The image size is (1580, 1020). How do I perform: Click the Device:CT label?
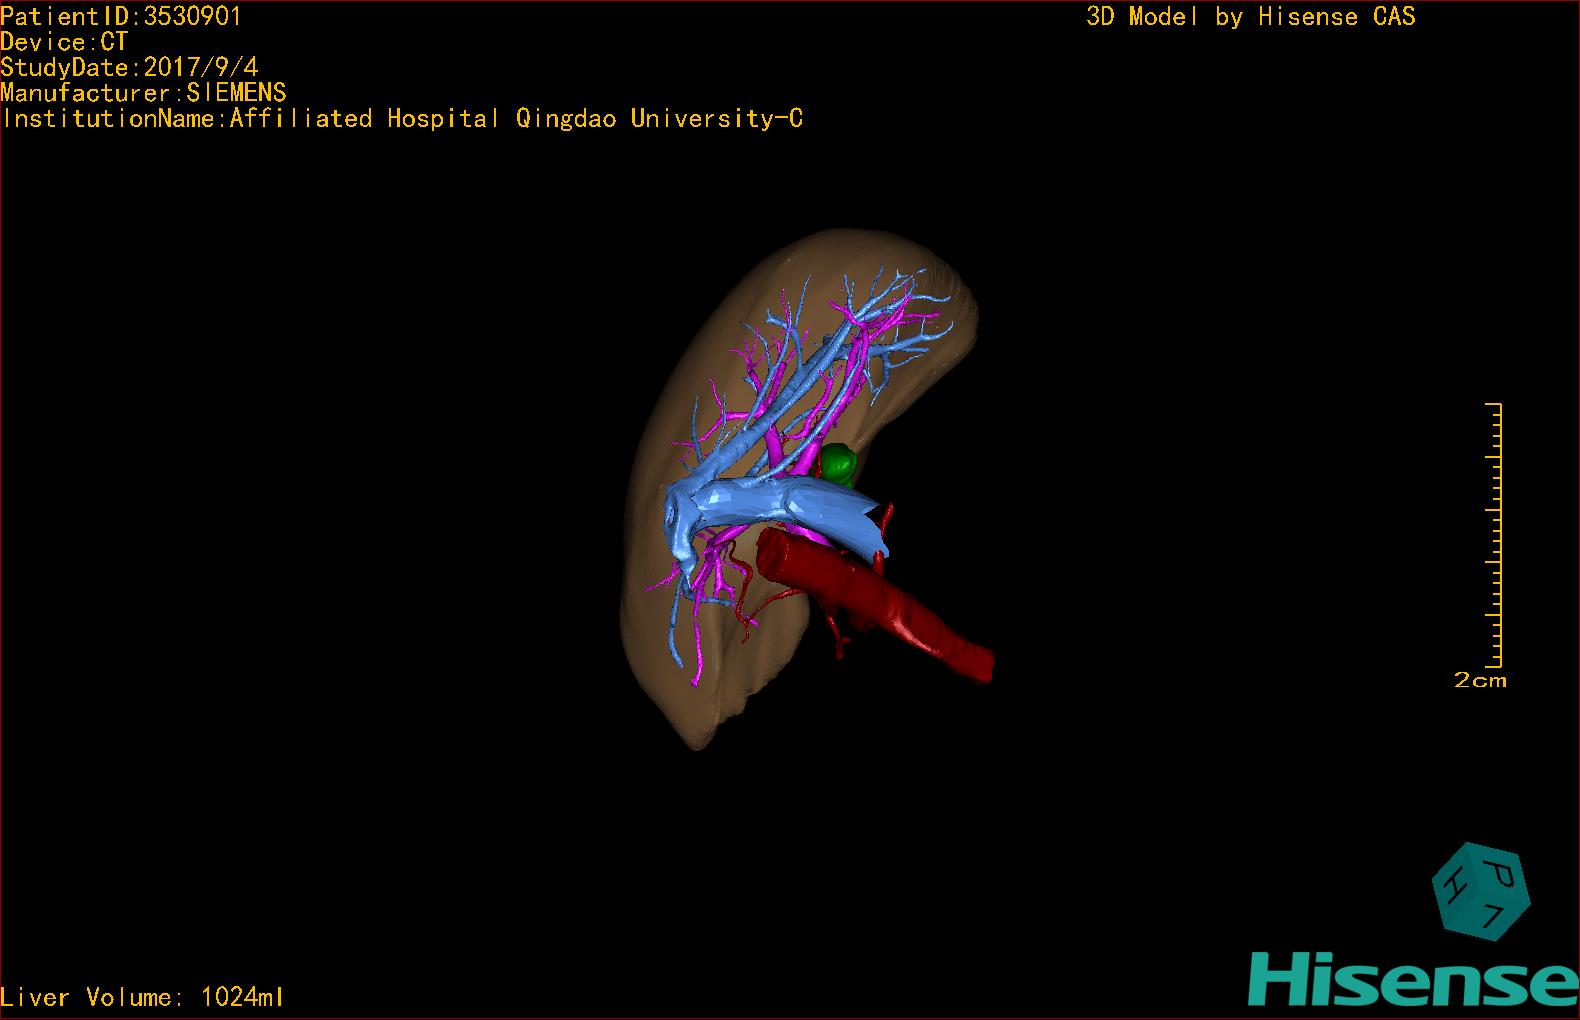click(64, 42)
